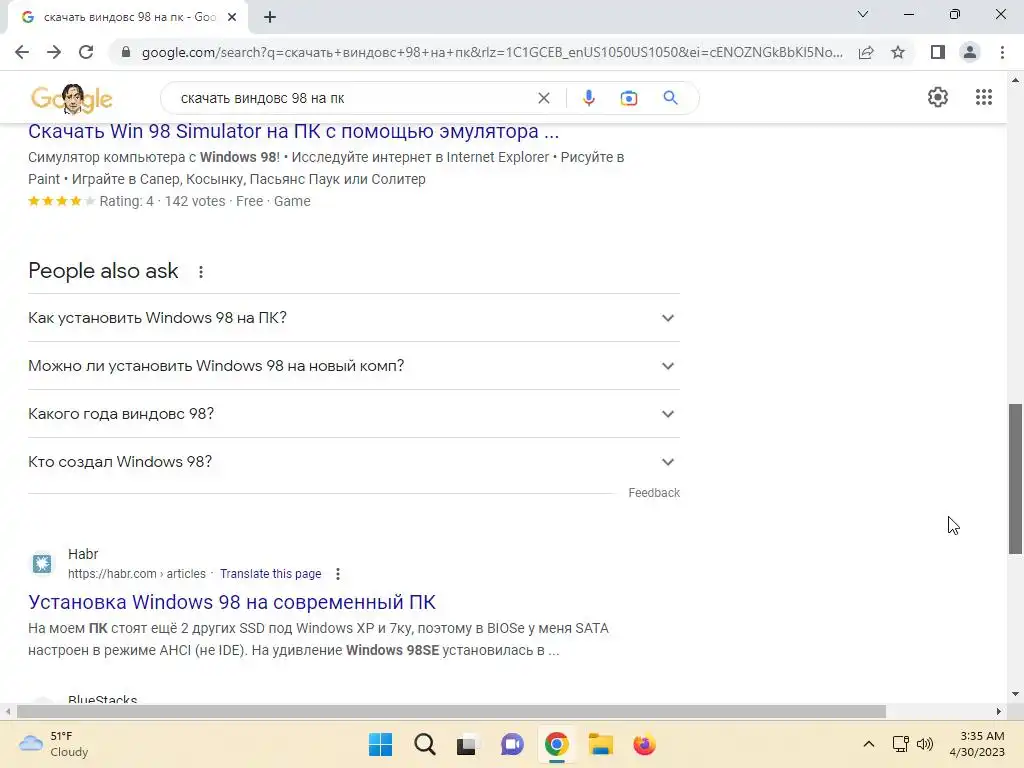Expand "Можно ли установить Windows 98 на новый комп?"
This screenshot has height=768, width=1024.
(354, 366)
